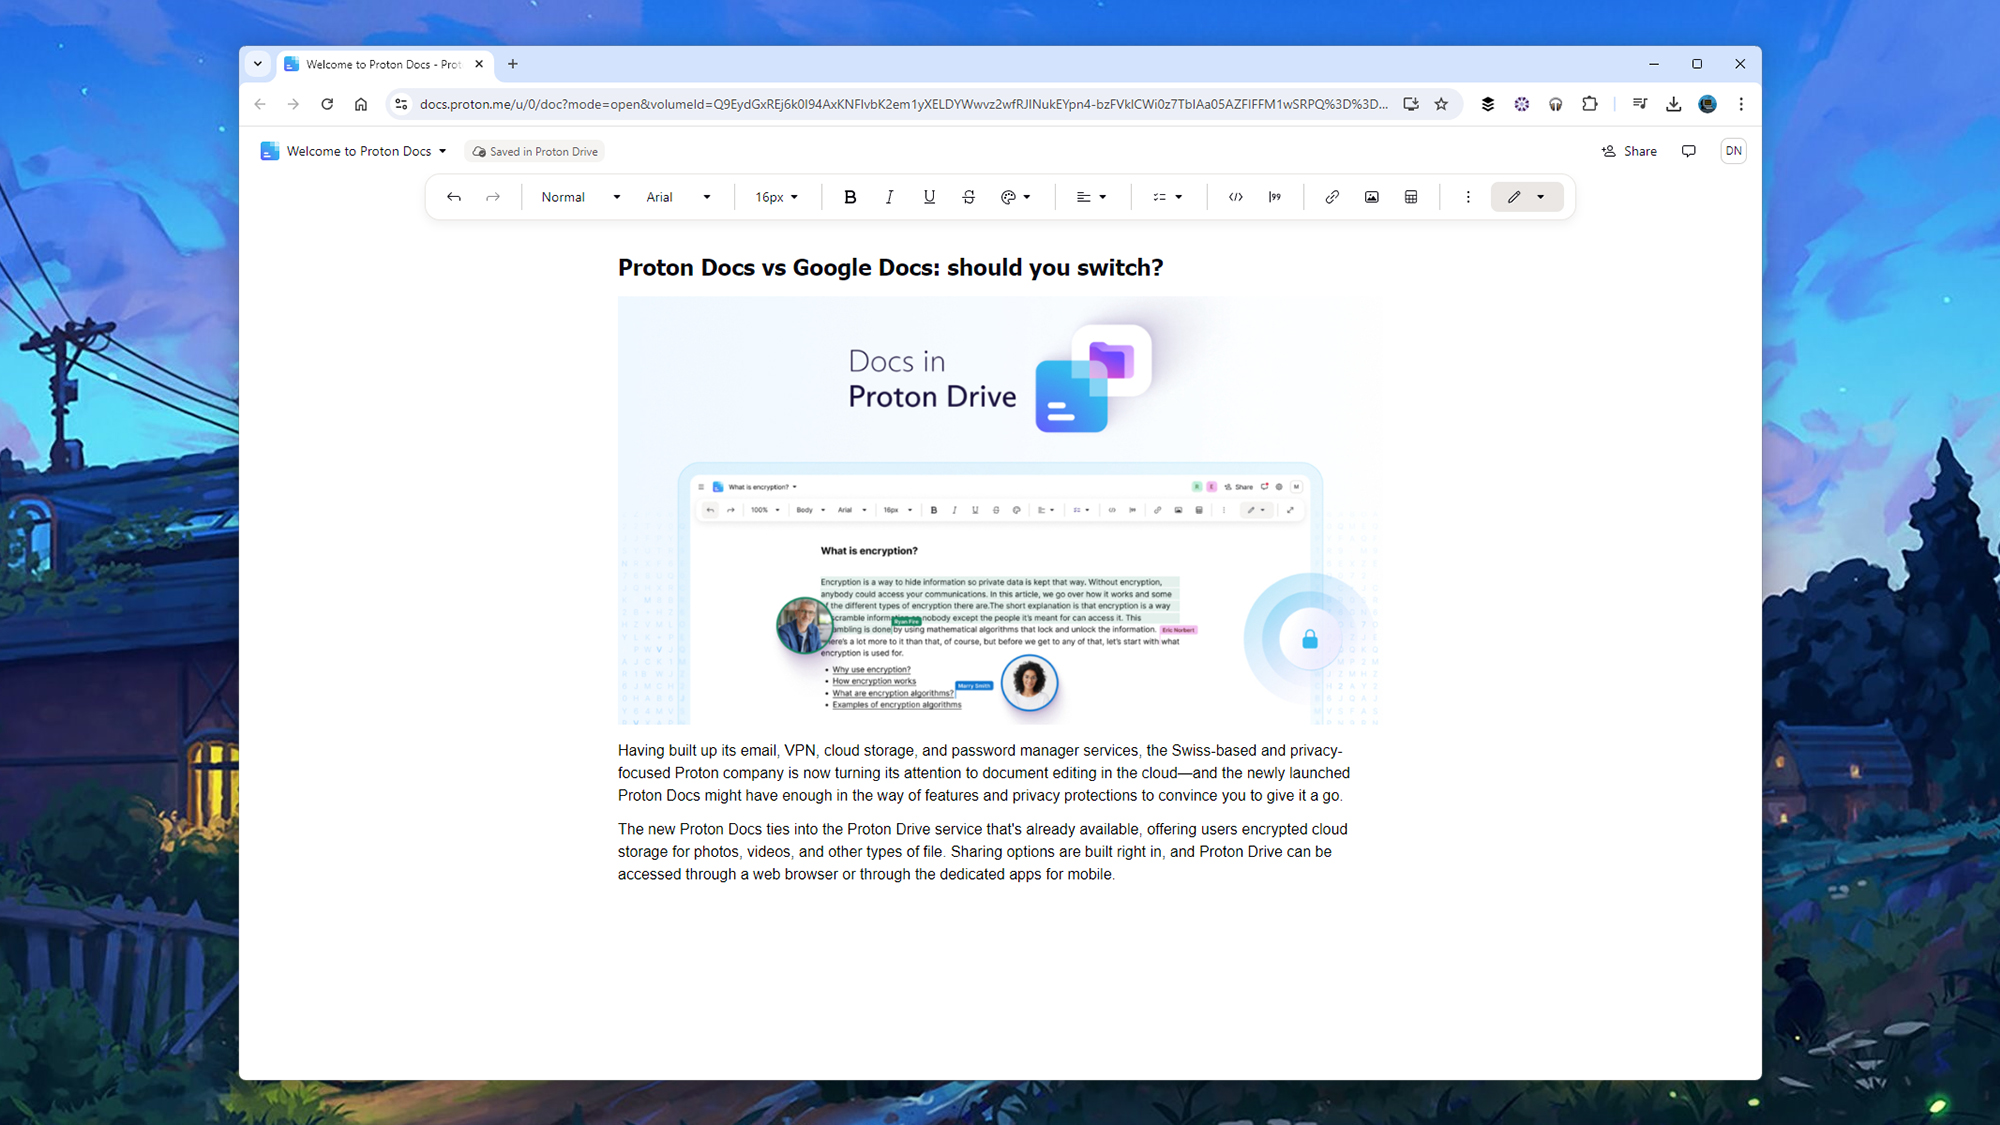
Task: Toggle bold formatting
Action: click(850, 197)
